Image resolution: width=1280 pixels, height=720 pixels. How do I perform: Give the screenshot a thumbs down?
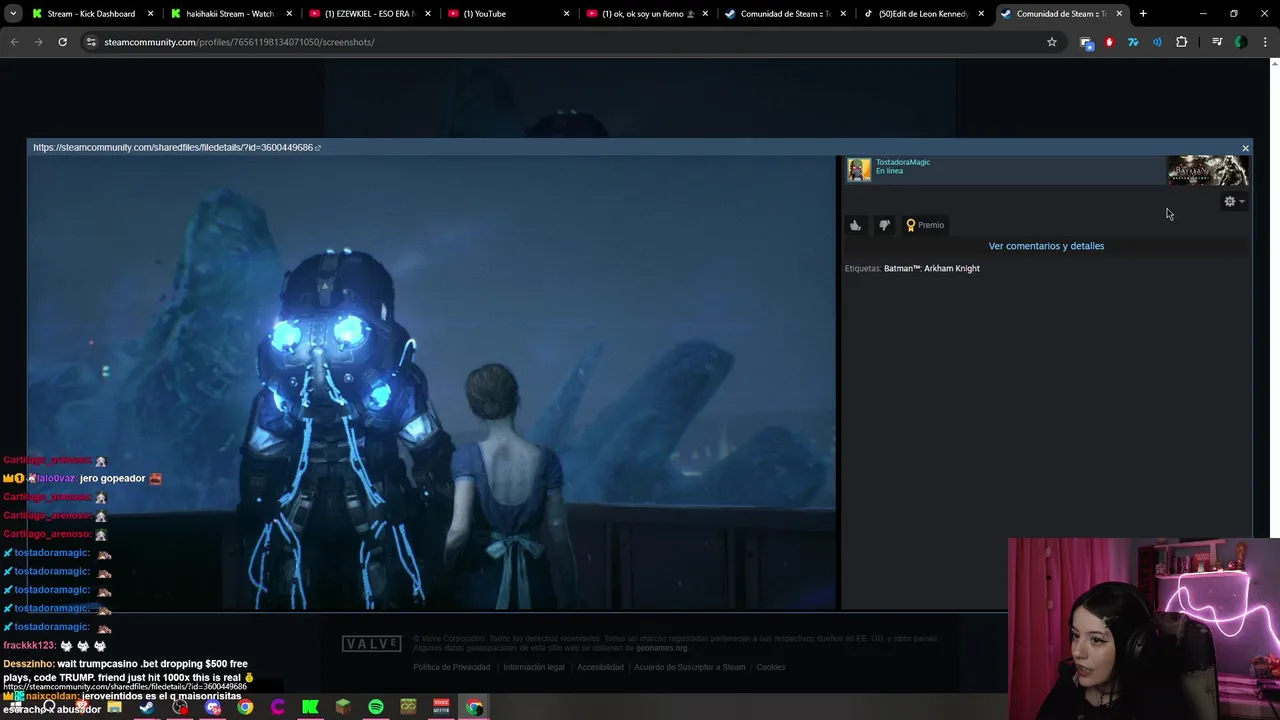(x=884, y=225)
